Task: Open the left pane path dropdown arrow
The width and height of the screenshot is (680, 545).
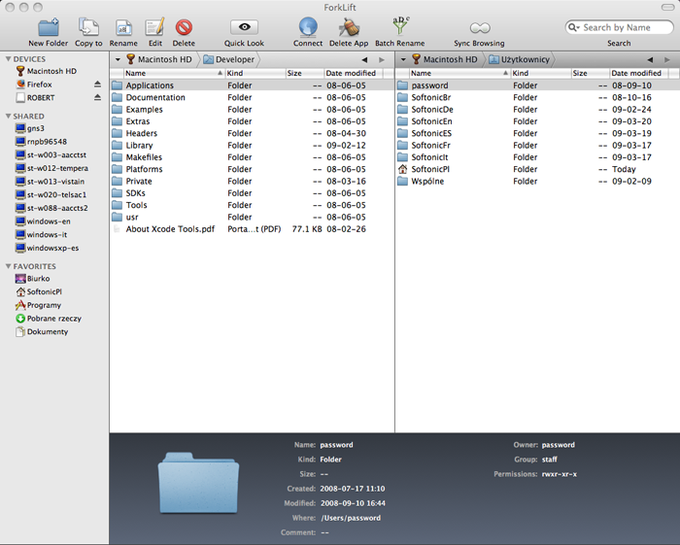Action: [x=118, y=59]
